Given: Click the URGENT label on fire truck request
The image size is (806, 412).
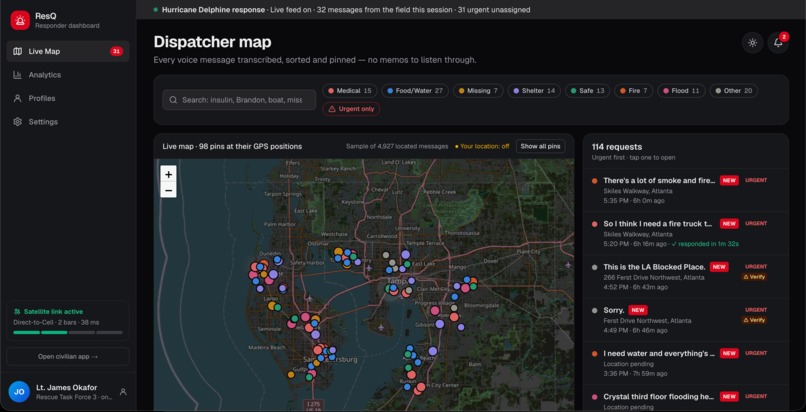Looking at the screenshot, I should 756,223.
